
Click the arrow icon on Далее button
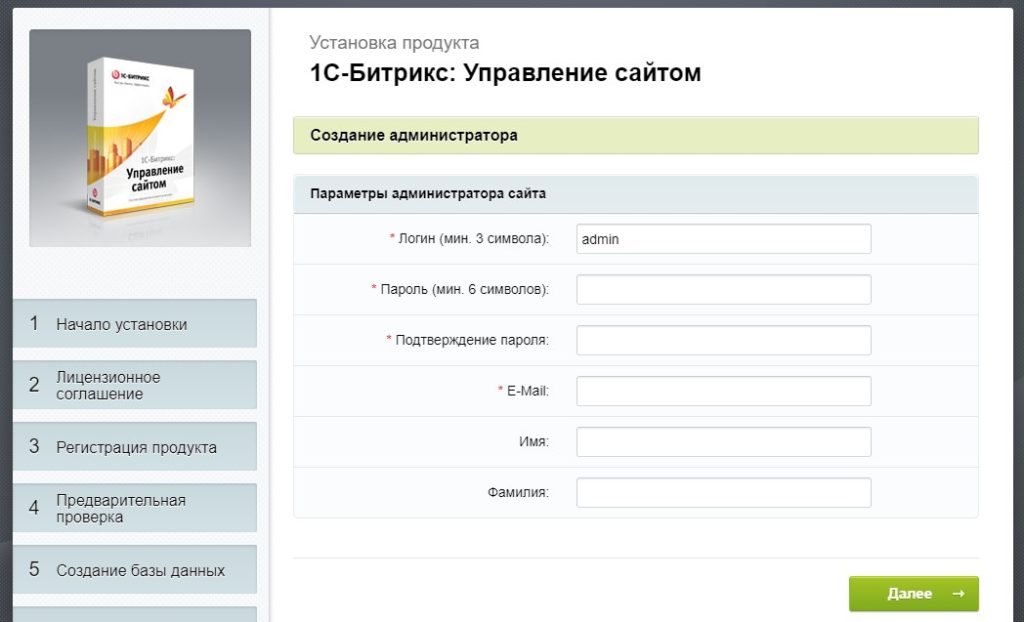click(958, 593)
